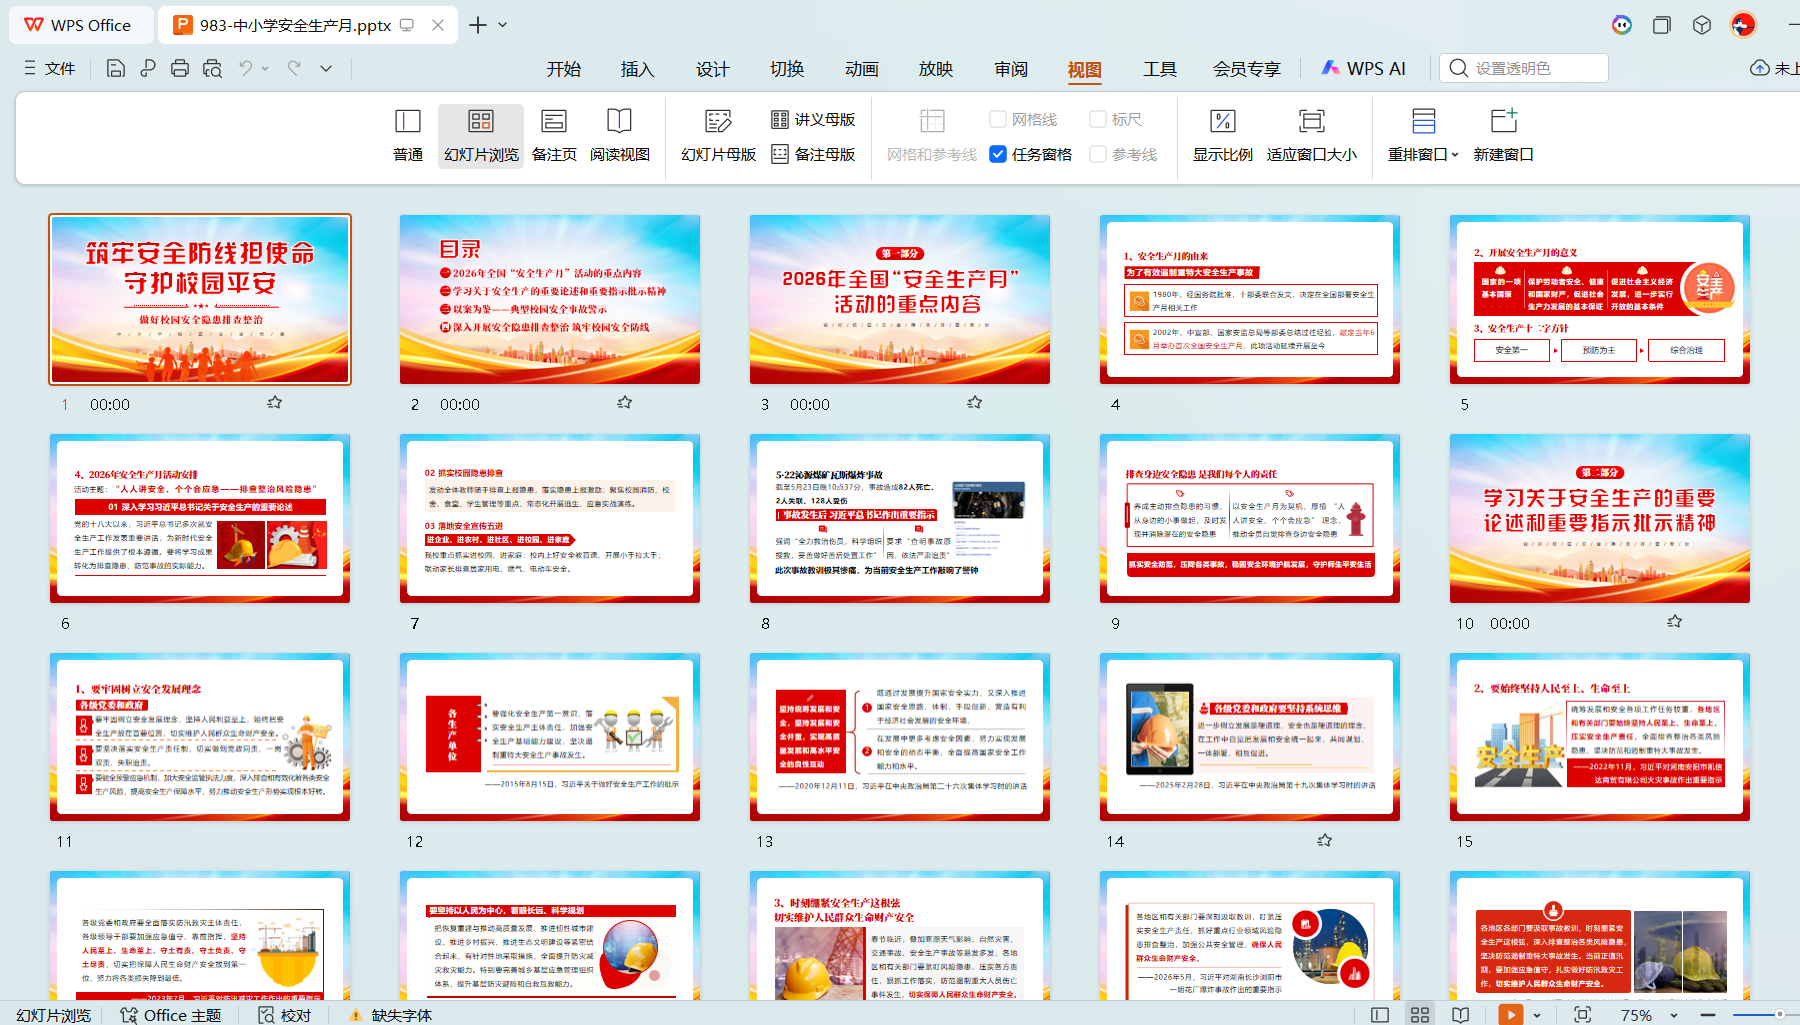
Task: Open 动画 ribbon tab
Action: 861,68
